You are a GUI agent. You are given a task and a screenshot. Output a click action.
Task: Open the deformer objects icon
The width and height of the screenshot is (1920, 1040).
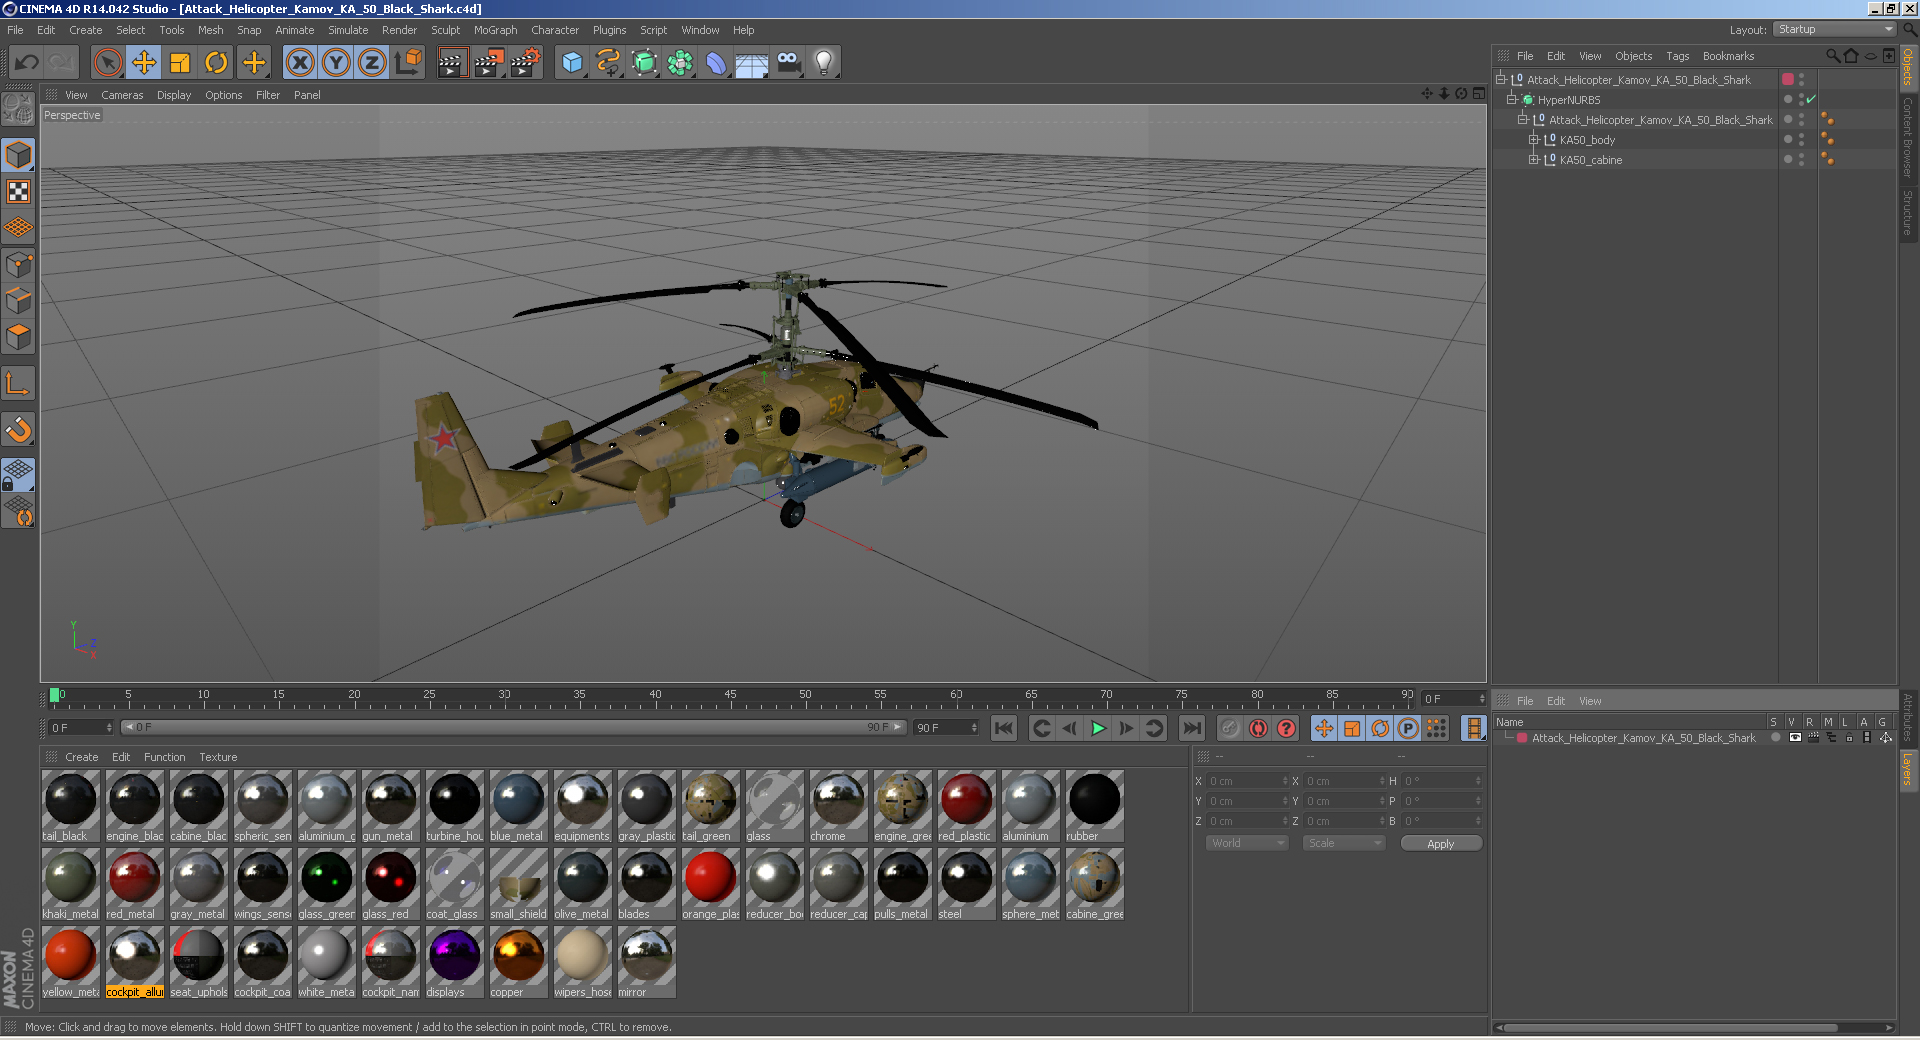coord(716,63)
